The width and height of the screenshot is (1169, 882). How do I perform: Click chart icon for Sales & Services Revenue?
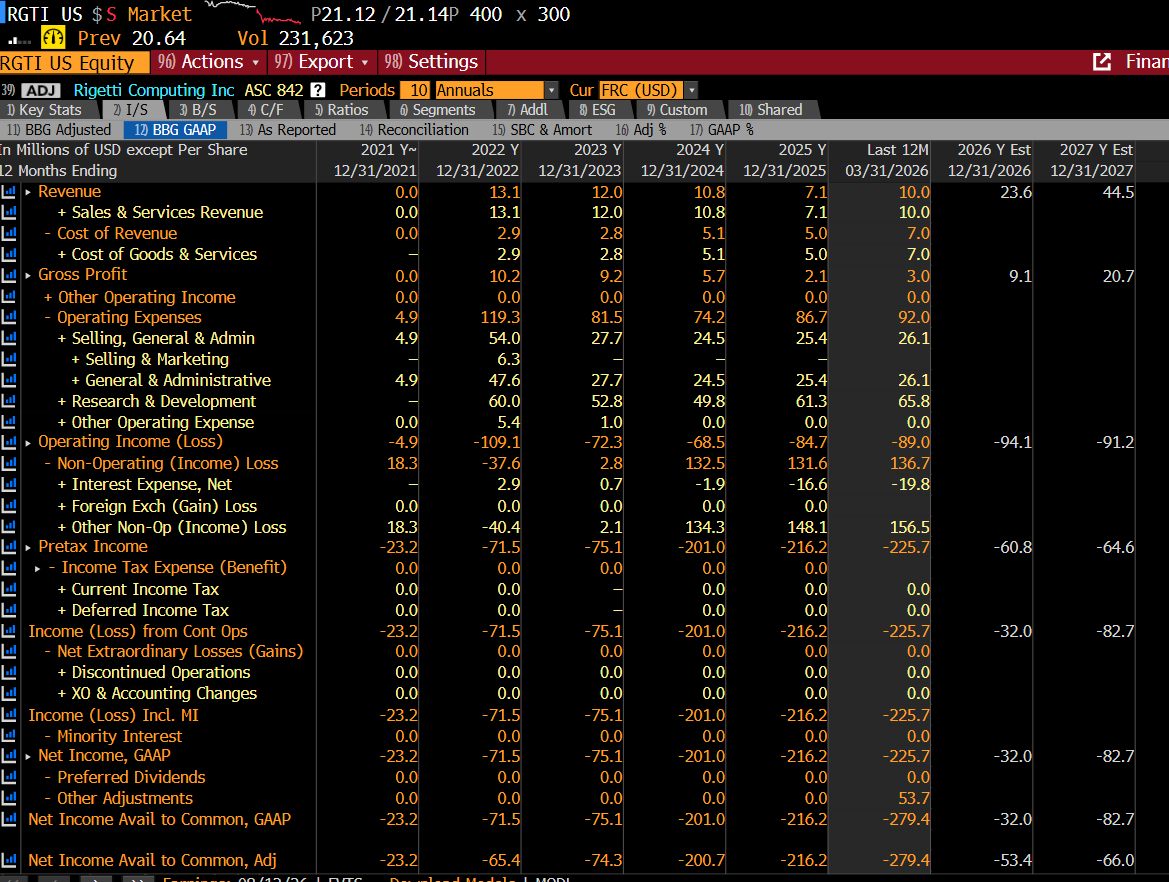pos(9,212)
